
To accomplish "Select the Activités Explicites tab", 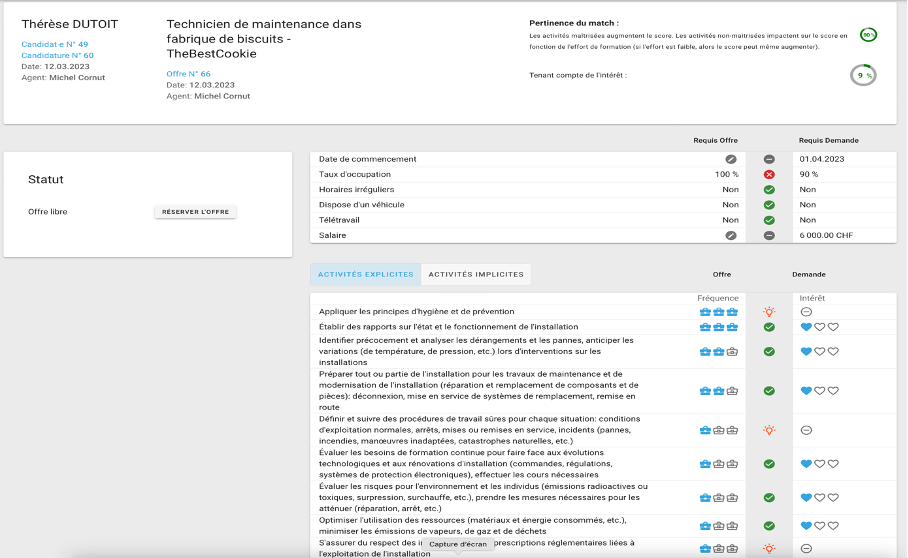I will pos(365,274).
